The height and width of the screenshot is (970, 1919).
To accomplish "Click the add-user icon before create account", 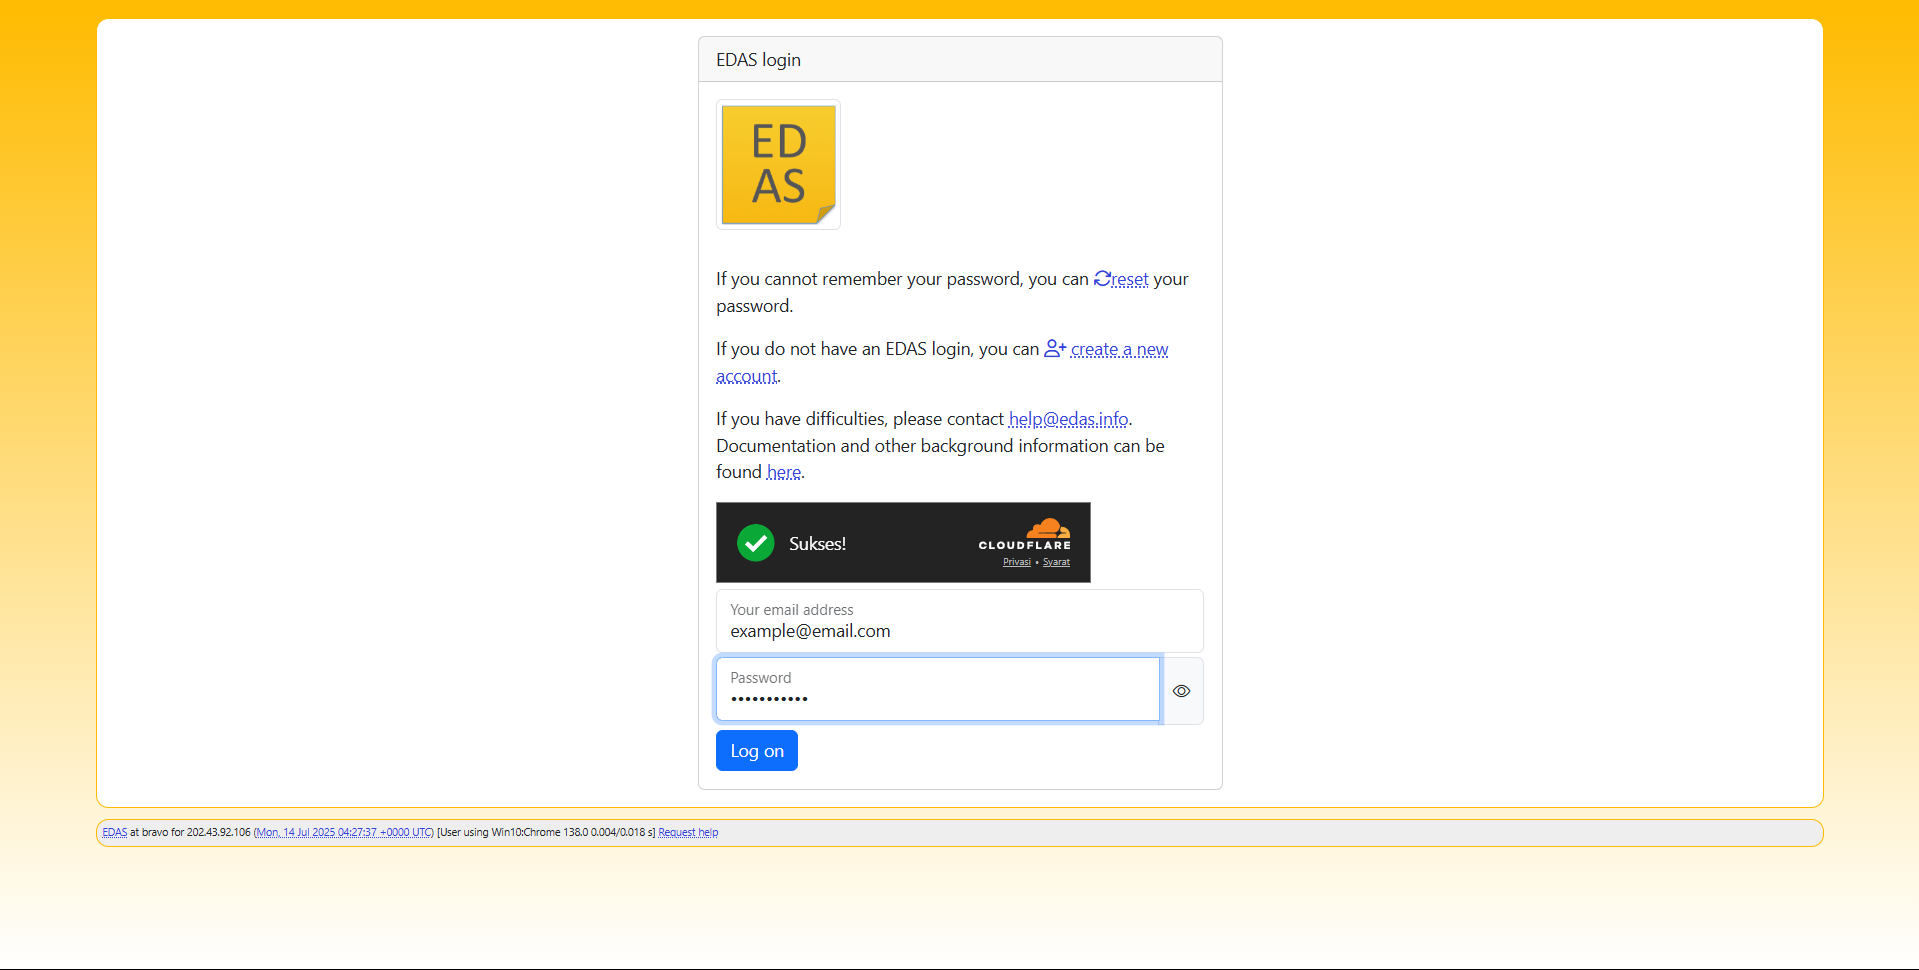I will point(1055,349).
